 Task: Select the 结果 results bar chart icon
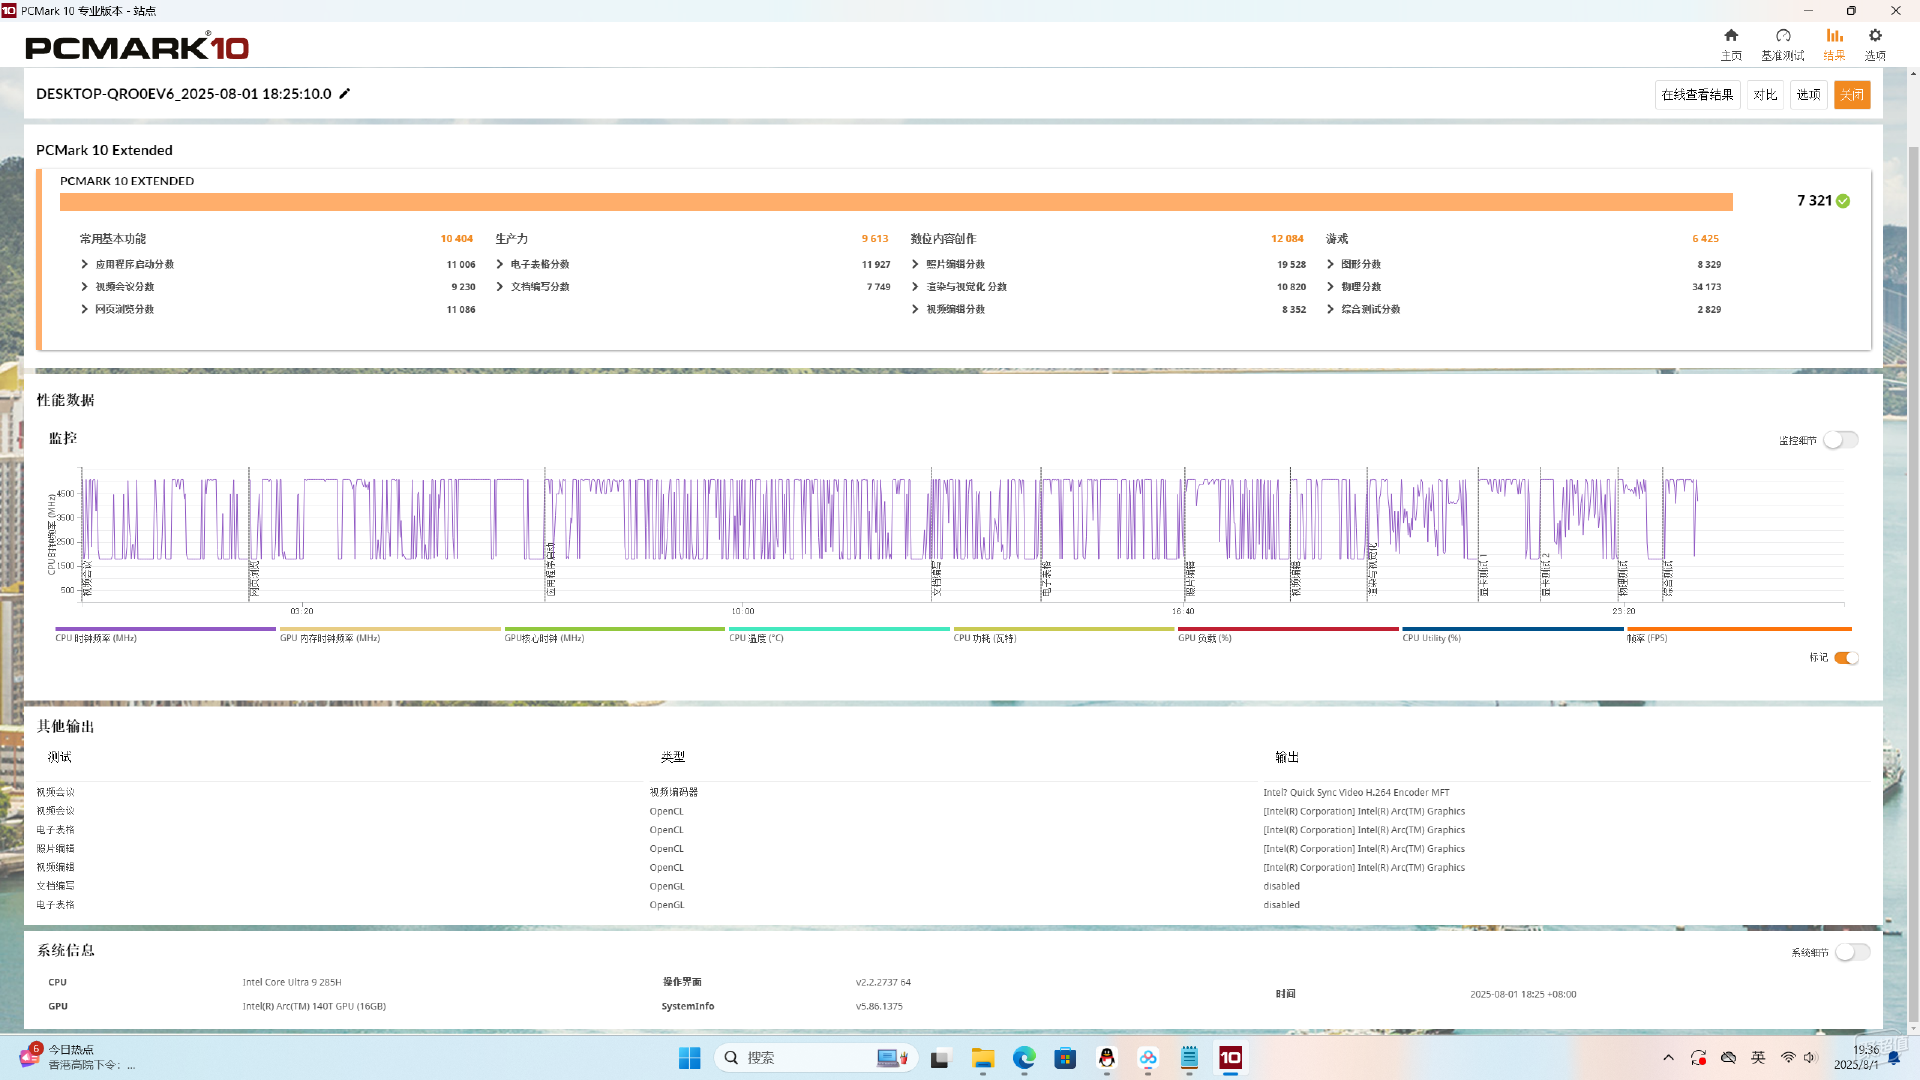(1835, 36)
